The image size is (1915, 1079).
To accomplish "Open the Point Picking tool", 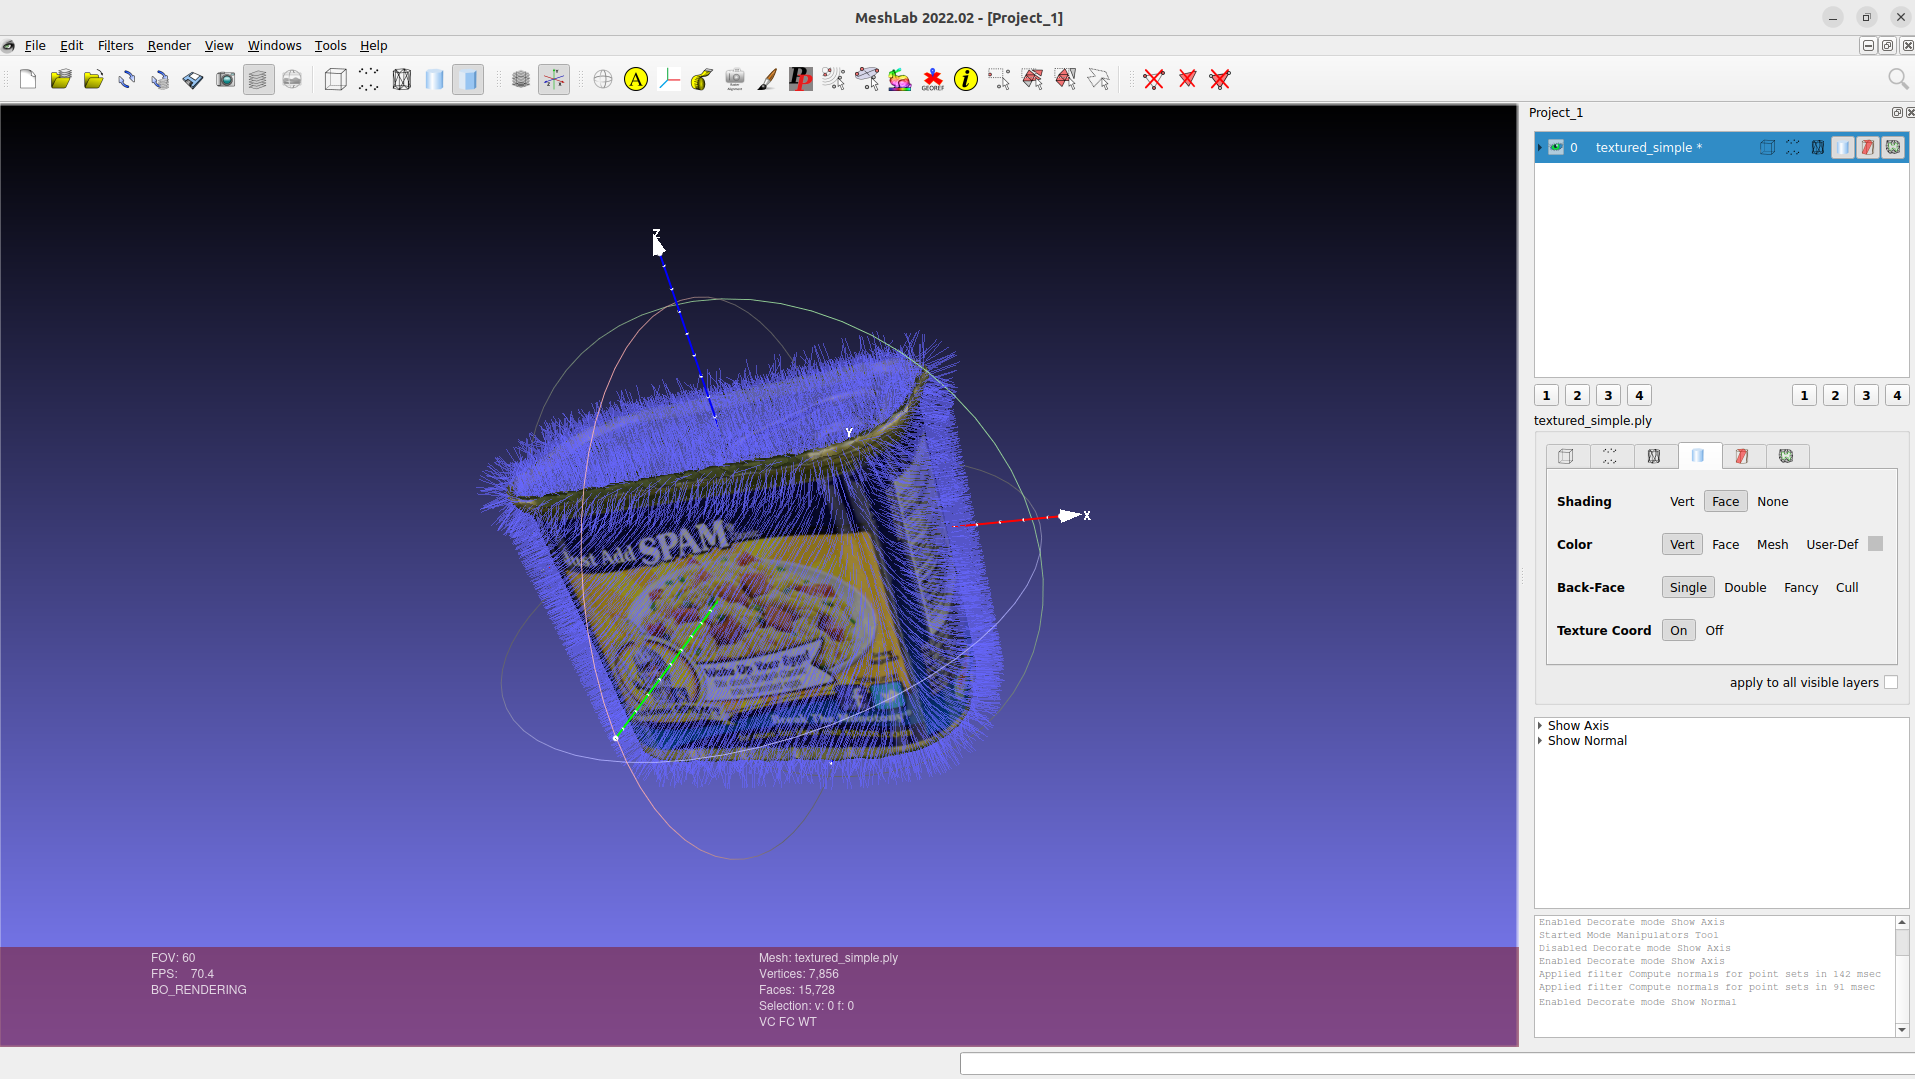I will pyautogui.click(x=801, y=79).
